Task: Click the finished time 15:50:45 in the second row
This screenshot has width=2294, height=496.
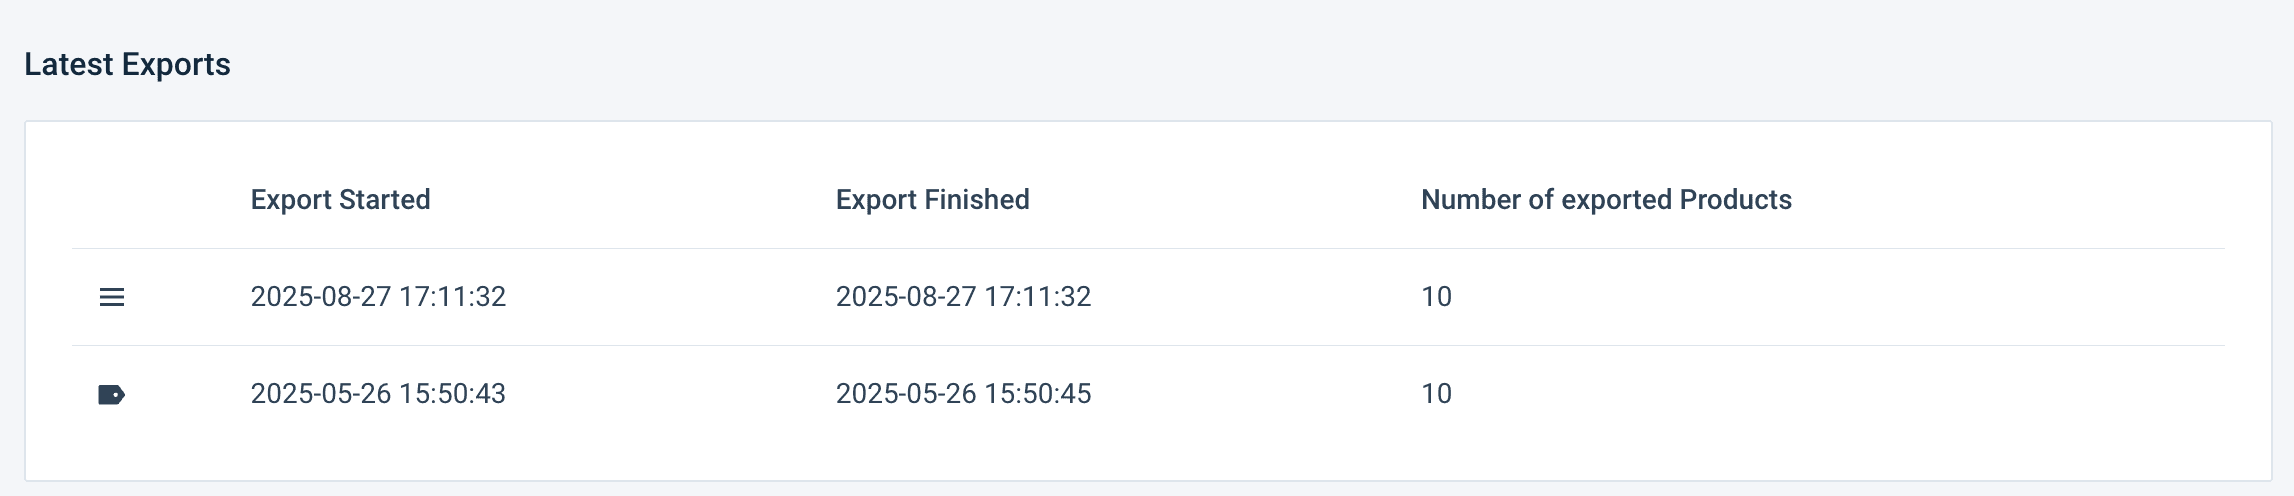Action: pos(1038,394)
